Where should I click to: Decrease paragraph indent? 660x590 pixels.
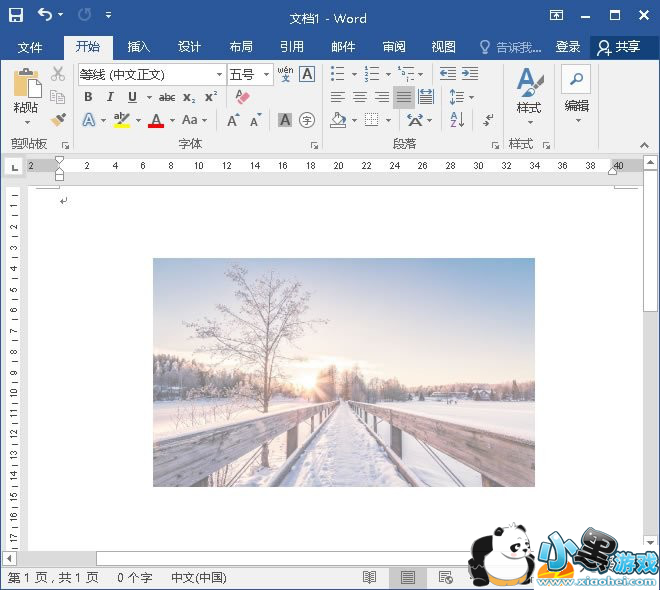pos(447,74)
